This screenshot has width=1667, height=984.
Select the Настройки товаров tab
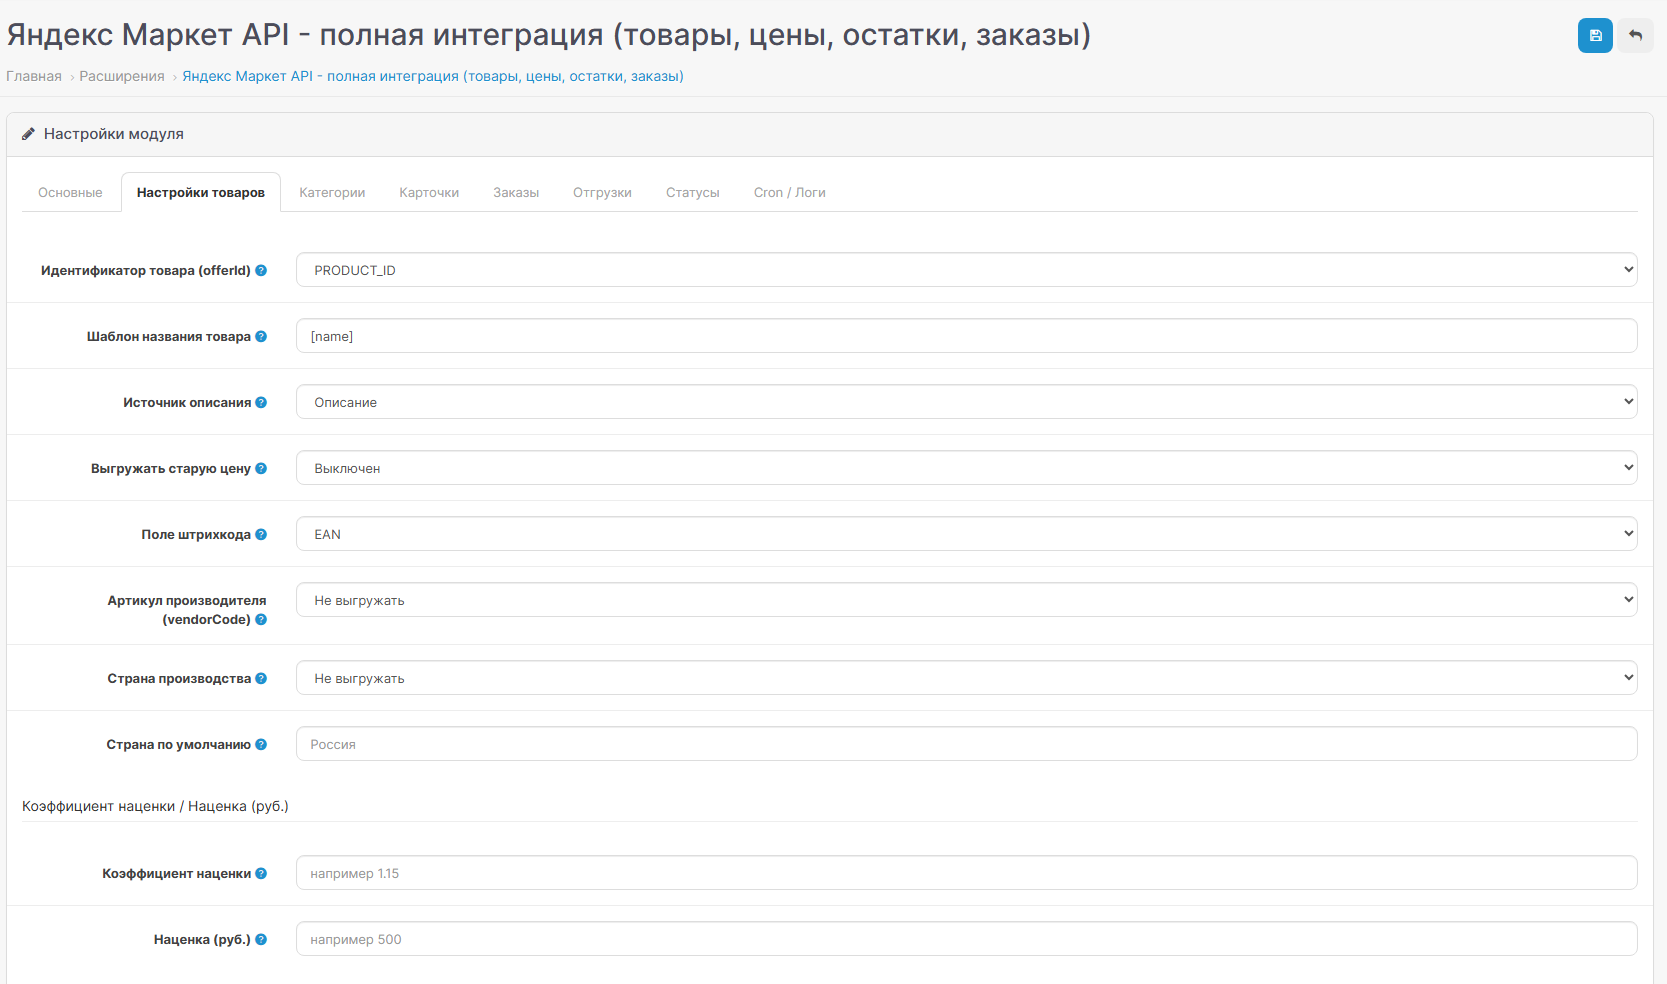pos(201,192)
